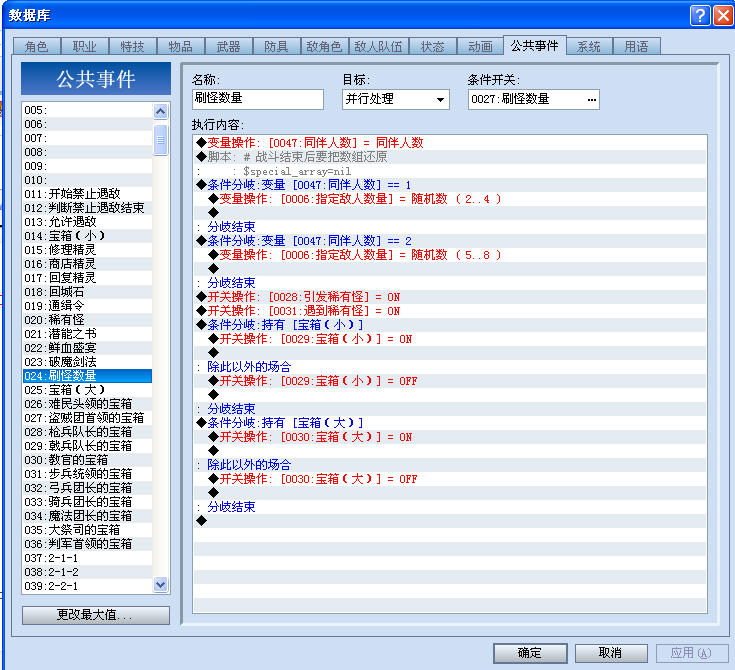Open the 特技 tab
The width and height of the screenshot is (735, 670).
[x=133, y=46]
